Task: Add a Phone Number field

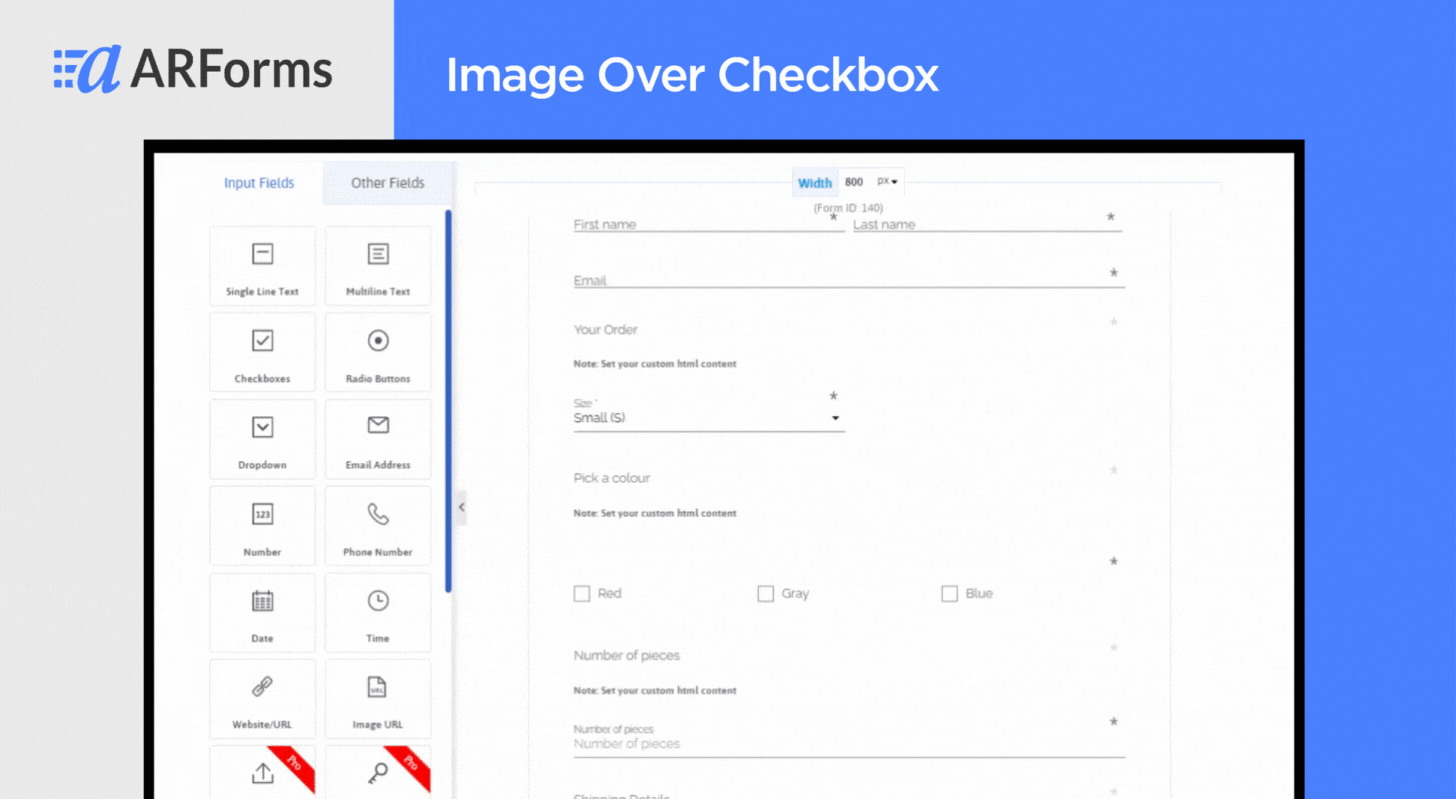Action: click(x=378, y=526)
